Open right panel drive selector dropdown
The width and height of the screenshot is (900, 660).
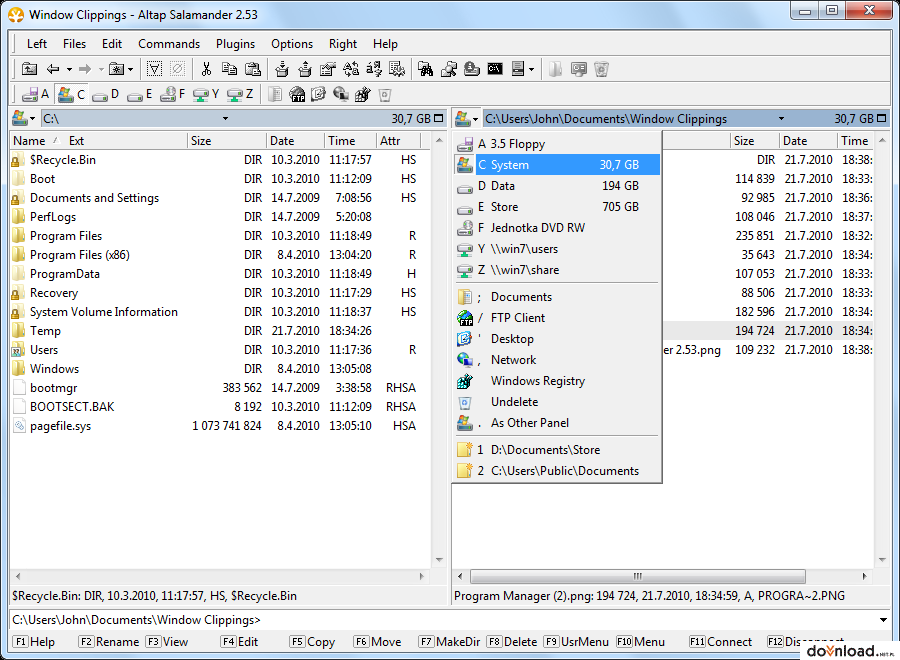click(x=467, y=119)
